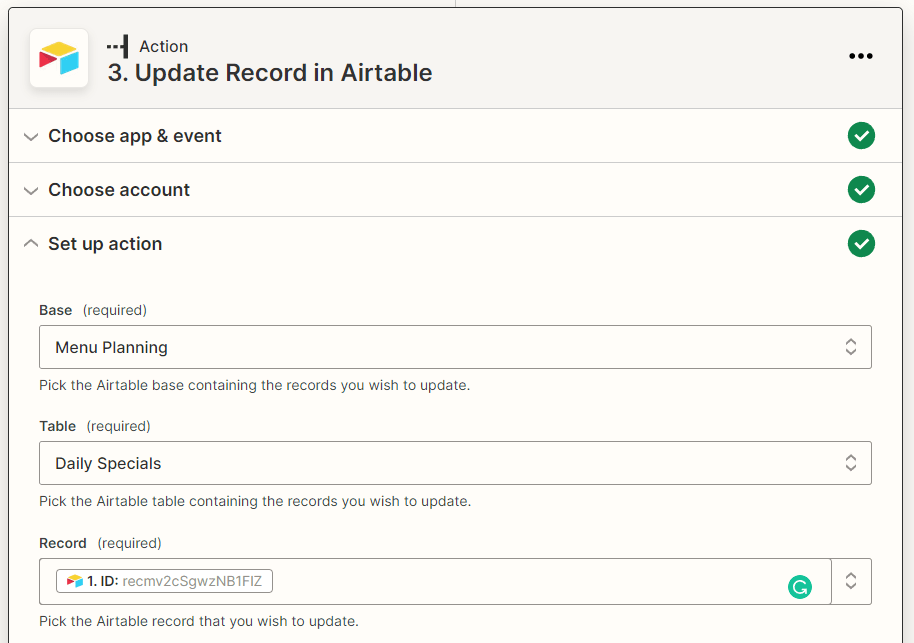Open the Base dropdown showing Menu Planning
914x643 pixels.
(455, 347)
